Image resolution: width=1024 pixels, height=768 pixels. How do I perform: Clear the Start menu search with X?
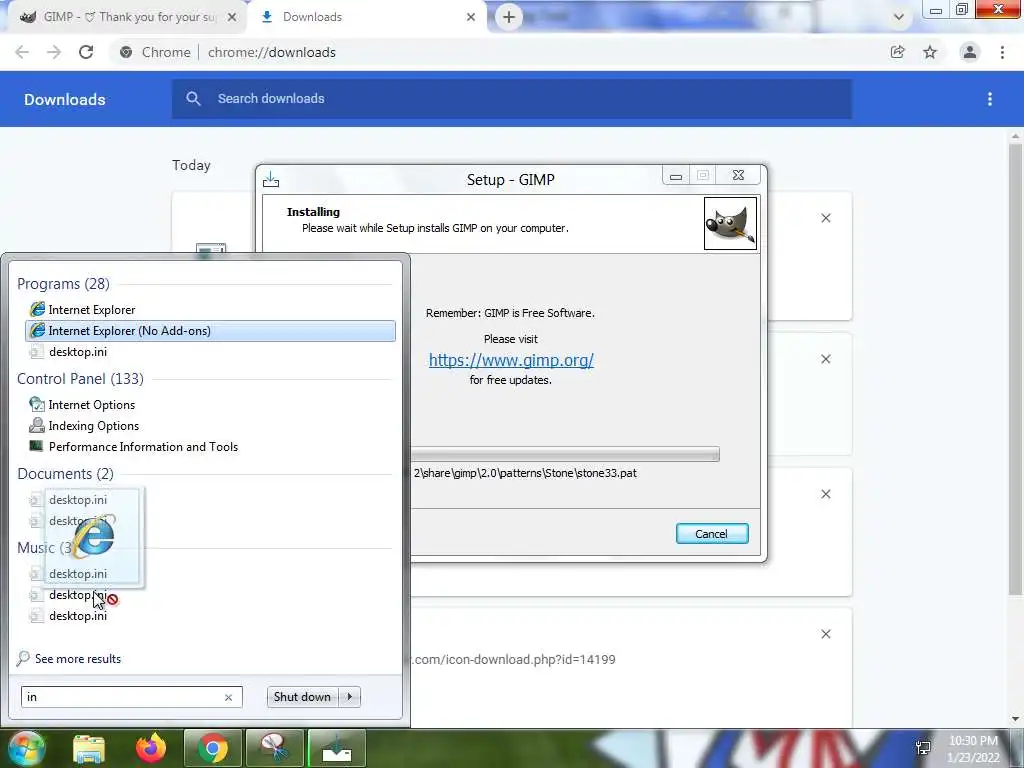229,697
